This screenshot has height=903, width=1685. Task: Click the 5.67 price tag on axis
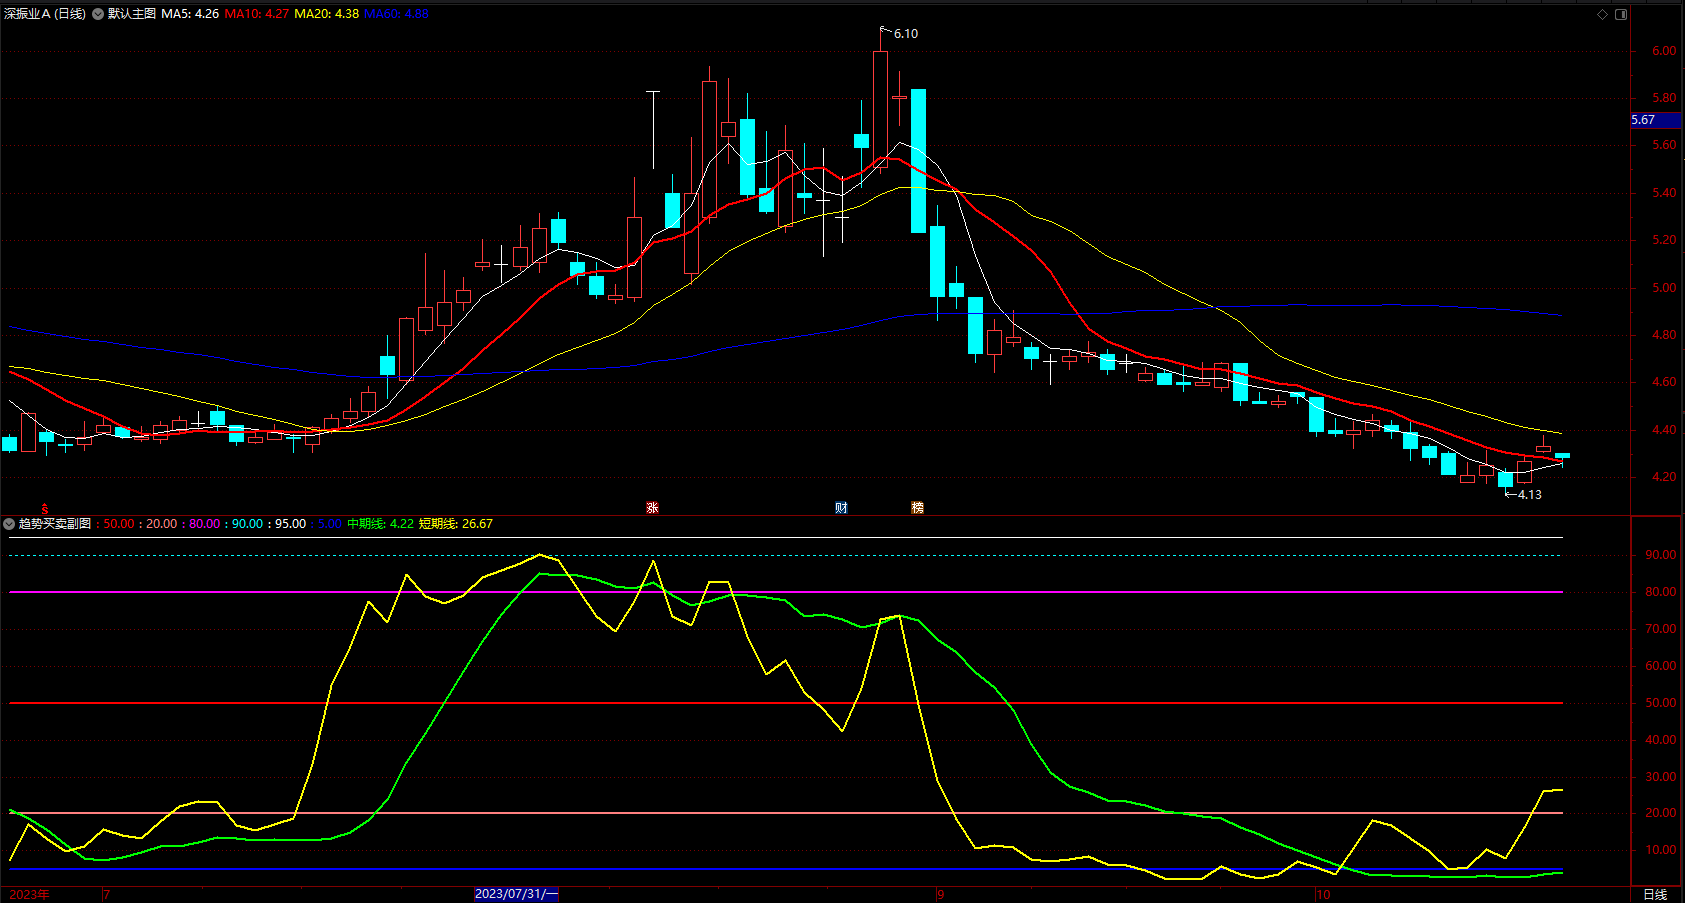click(1644, 120)
